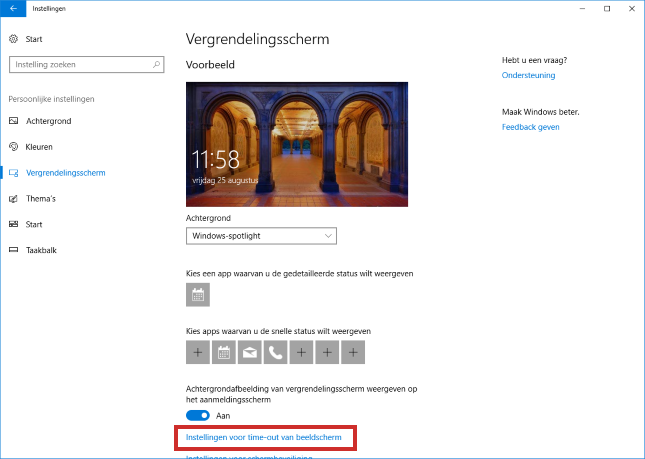Add app in sixth quick status slot
Viewport: 645px width, 459px height.
pyautogui.click(x=327, y=352)
